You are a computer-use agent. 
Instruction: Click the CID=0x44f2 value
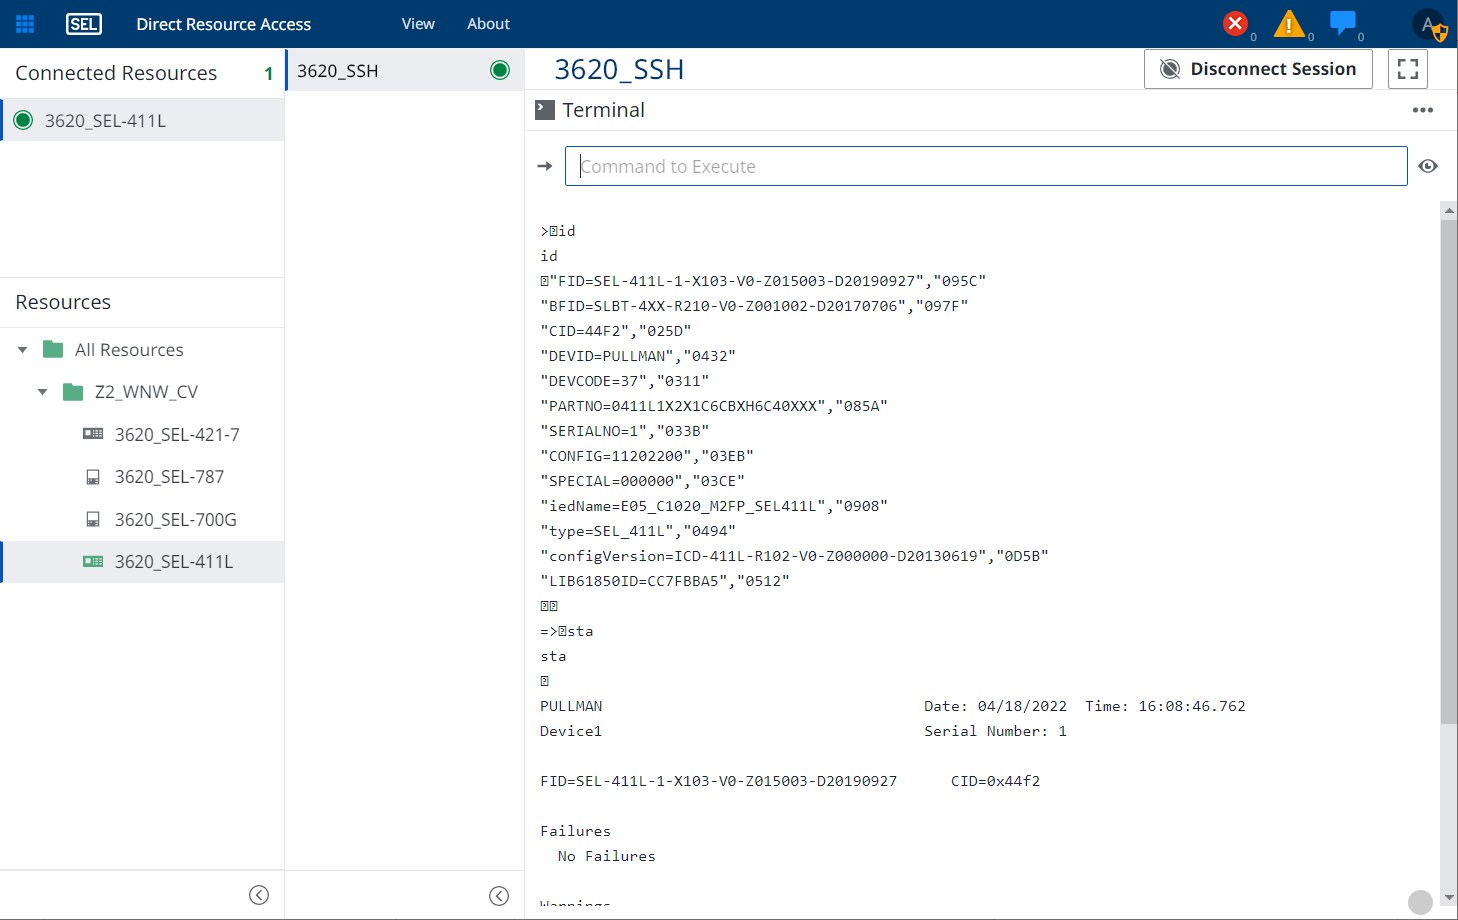tap(995, 781)
